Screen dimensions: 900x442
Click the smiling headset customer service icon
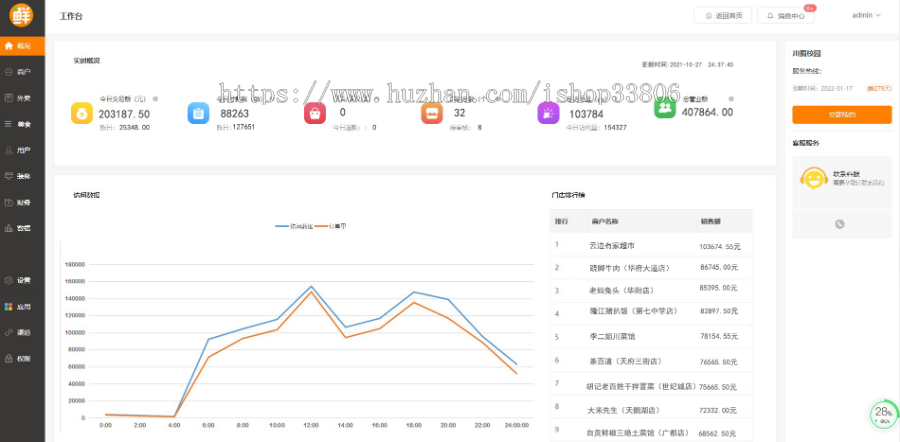coord(813,179)
